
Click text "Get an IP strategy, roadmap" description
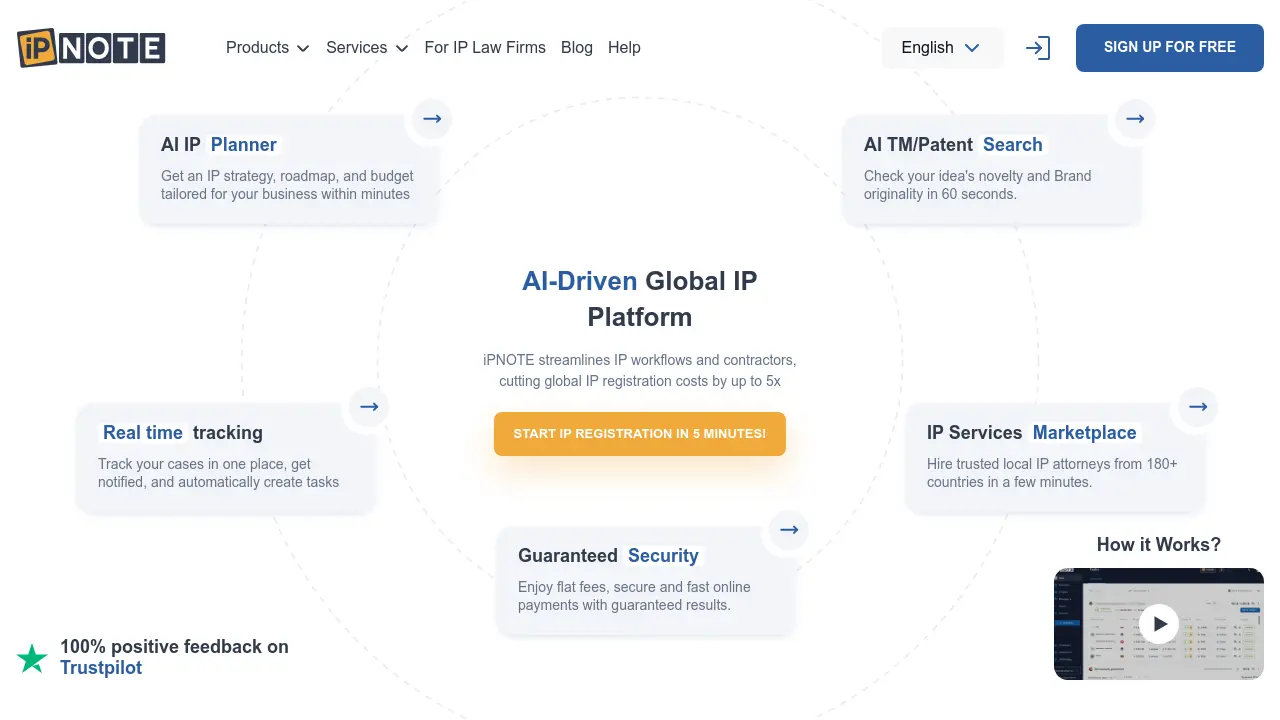pyautogui.click(x=287, y=185)
